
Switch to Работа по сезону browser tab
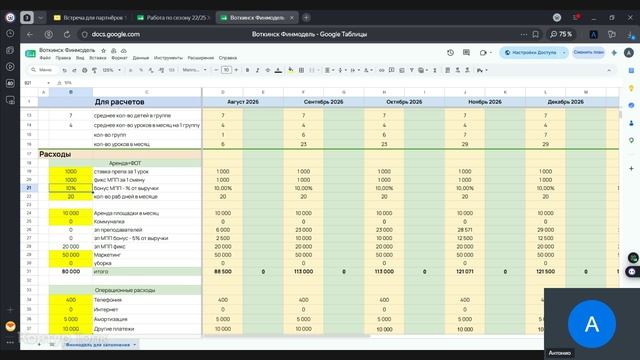174,18
